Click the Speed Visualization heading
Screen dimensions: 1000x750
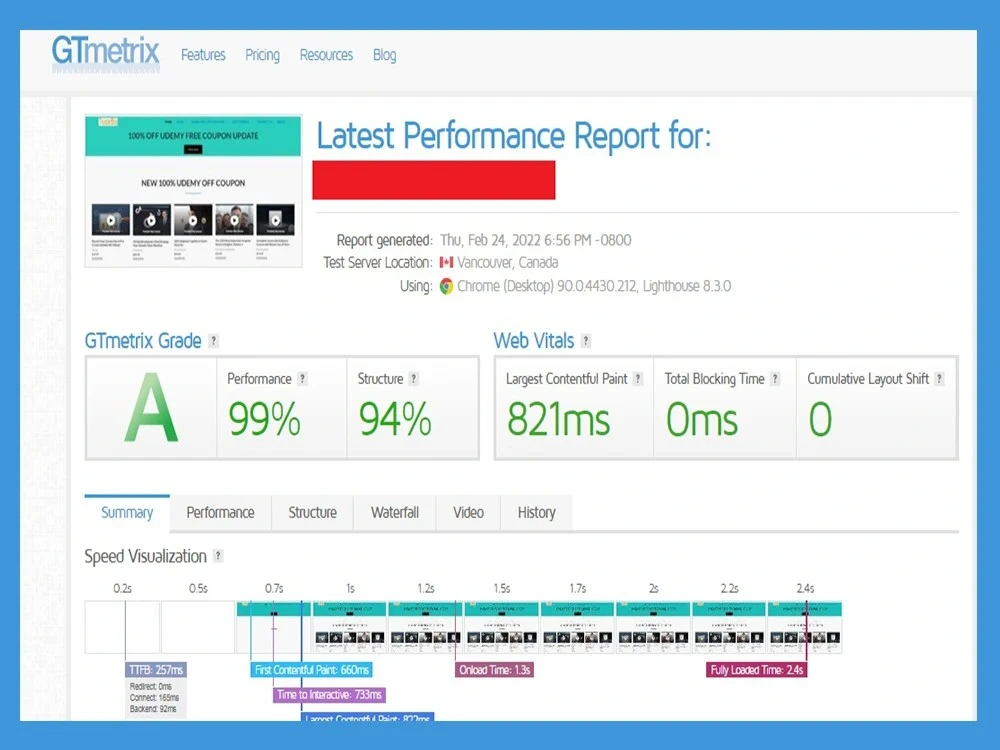point(145,556)
